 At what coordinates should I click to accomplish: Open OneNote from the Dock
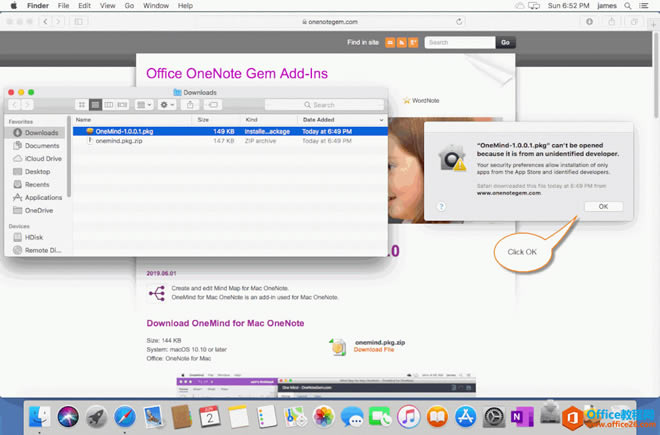pos(522,417)
